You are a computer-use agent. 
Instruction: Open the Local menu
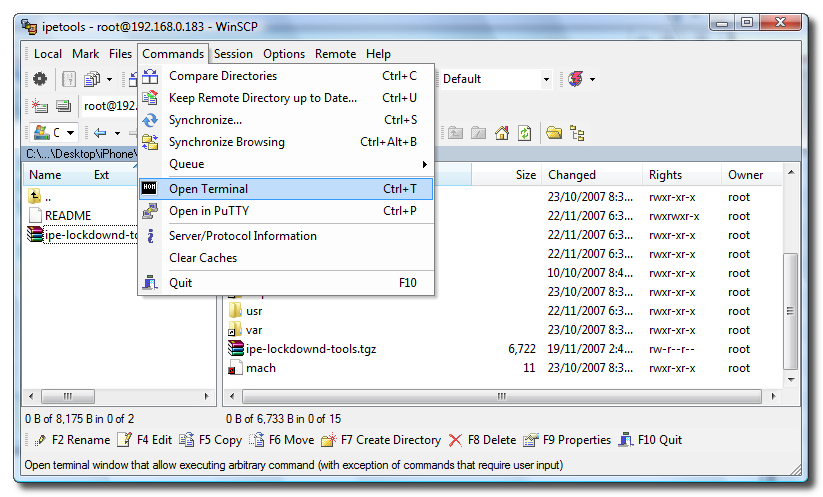[x=48, y=54]
